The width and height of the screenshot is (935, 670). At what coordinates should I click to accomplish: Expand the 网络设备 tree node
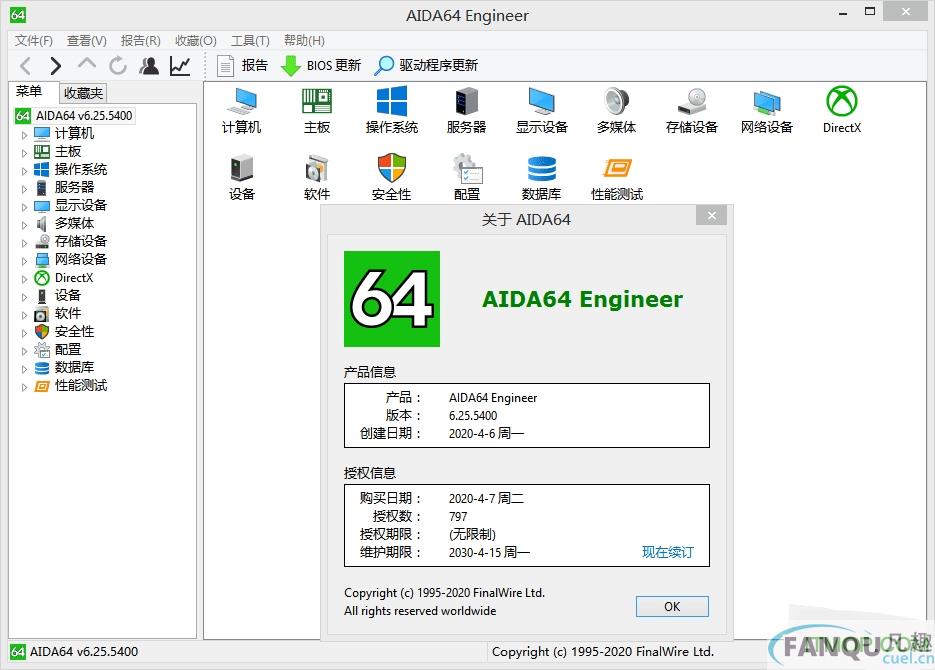[24, 260]
